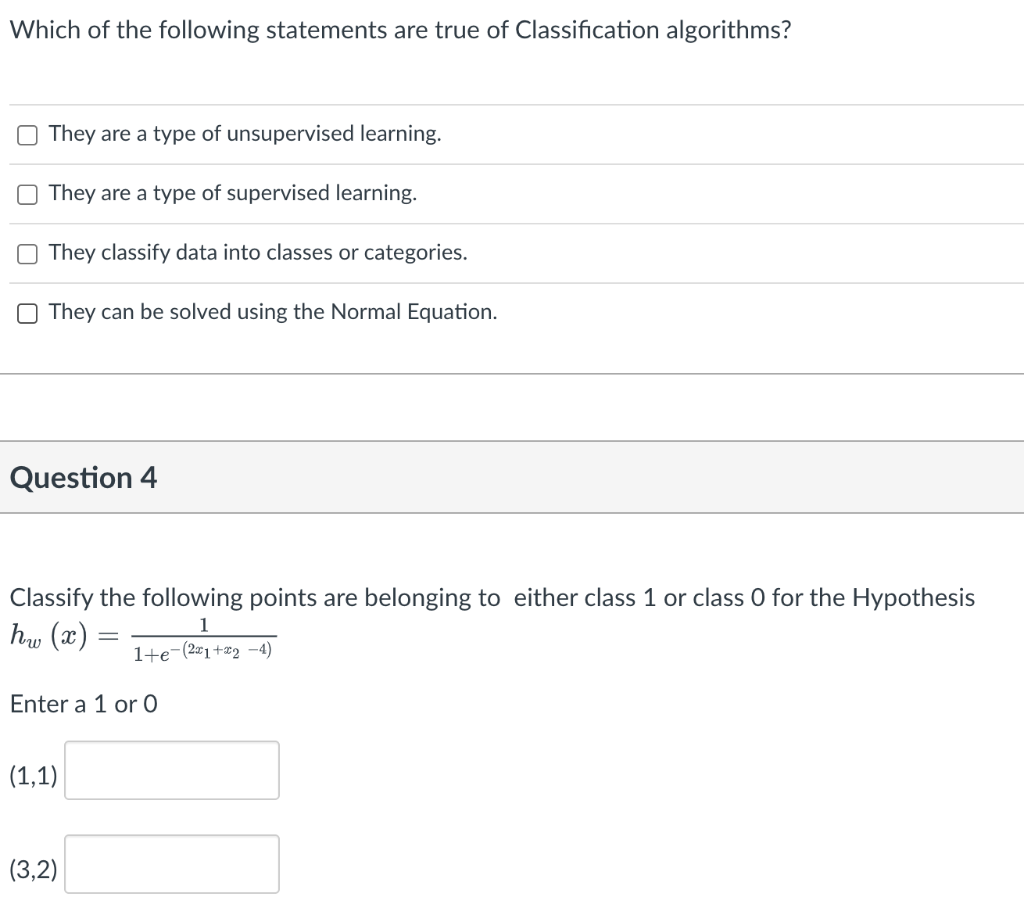Select the classes or categories checkbox

click(27, 254)
